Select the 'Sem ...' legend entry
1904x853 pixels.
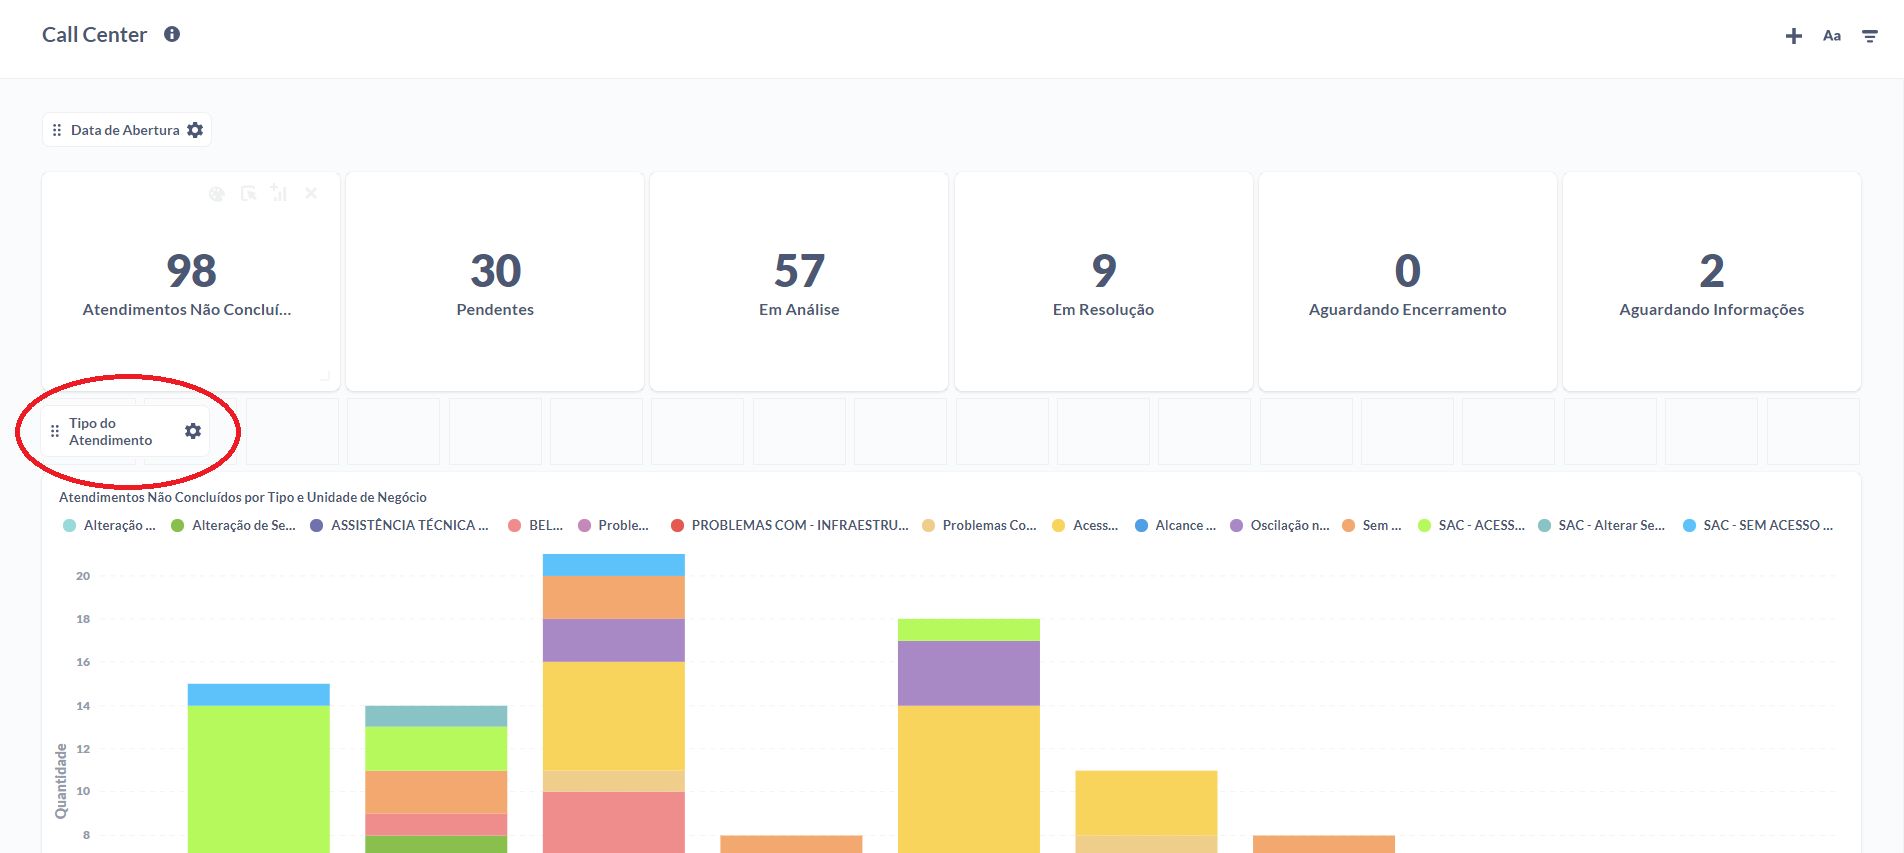coord(1371,525)
